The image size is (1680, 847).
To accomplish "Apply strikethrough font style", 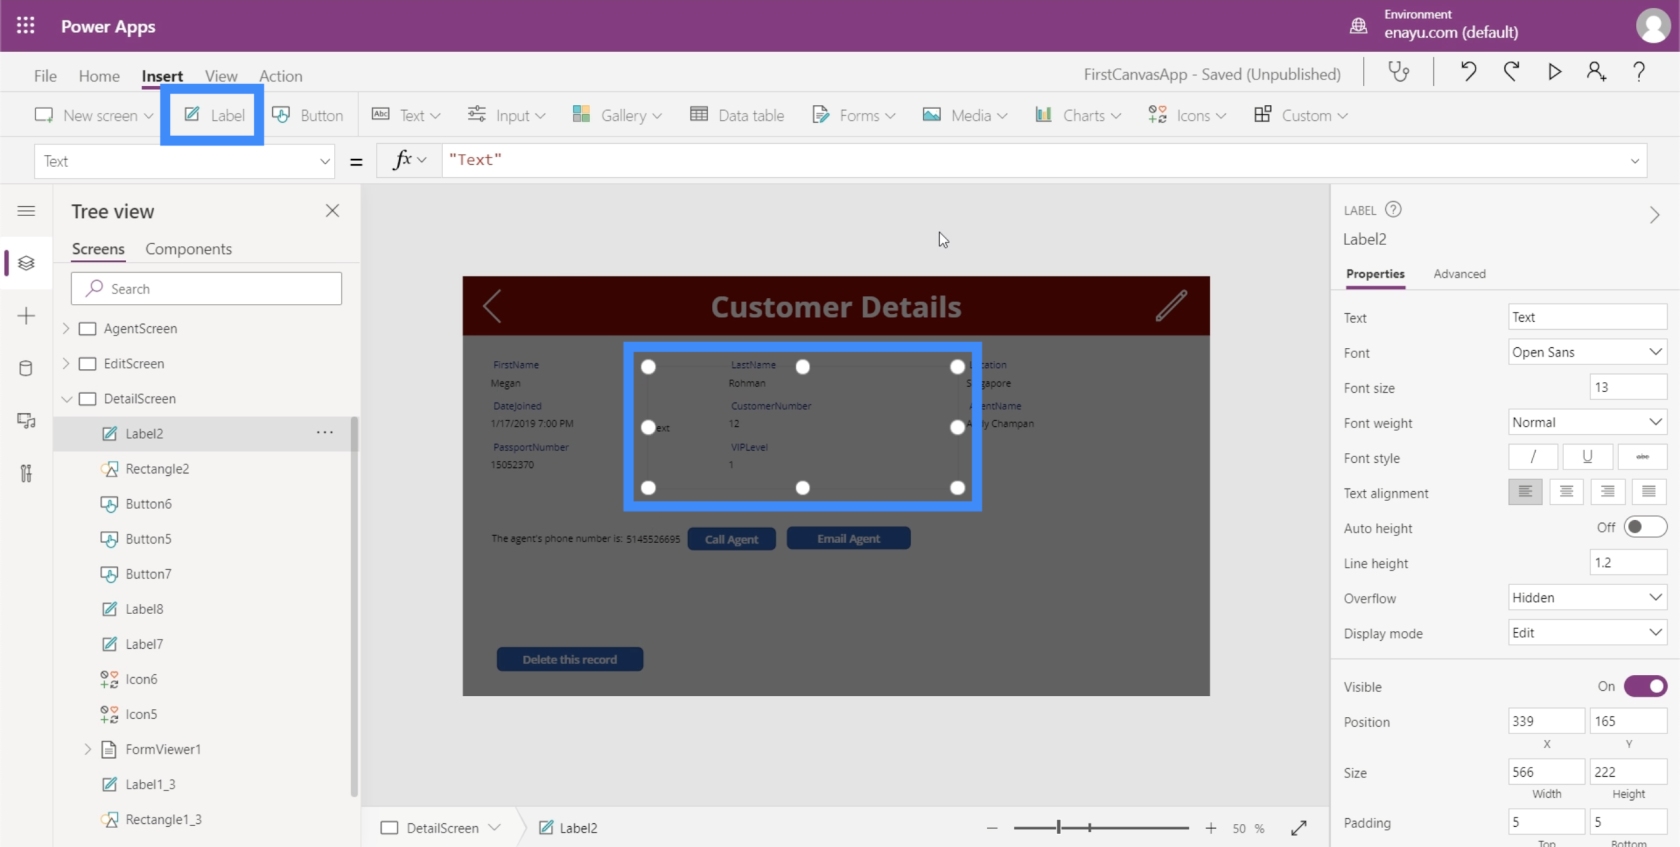I will coord(1642,457).
